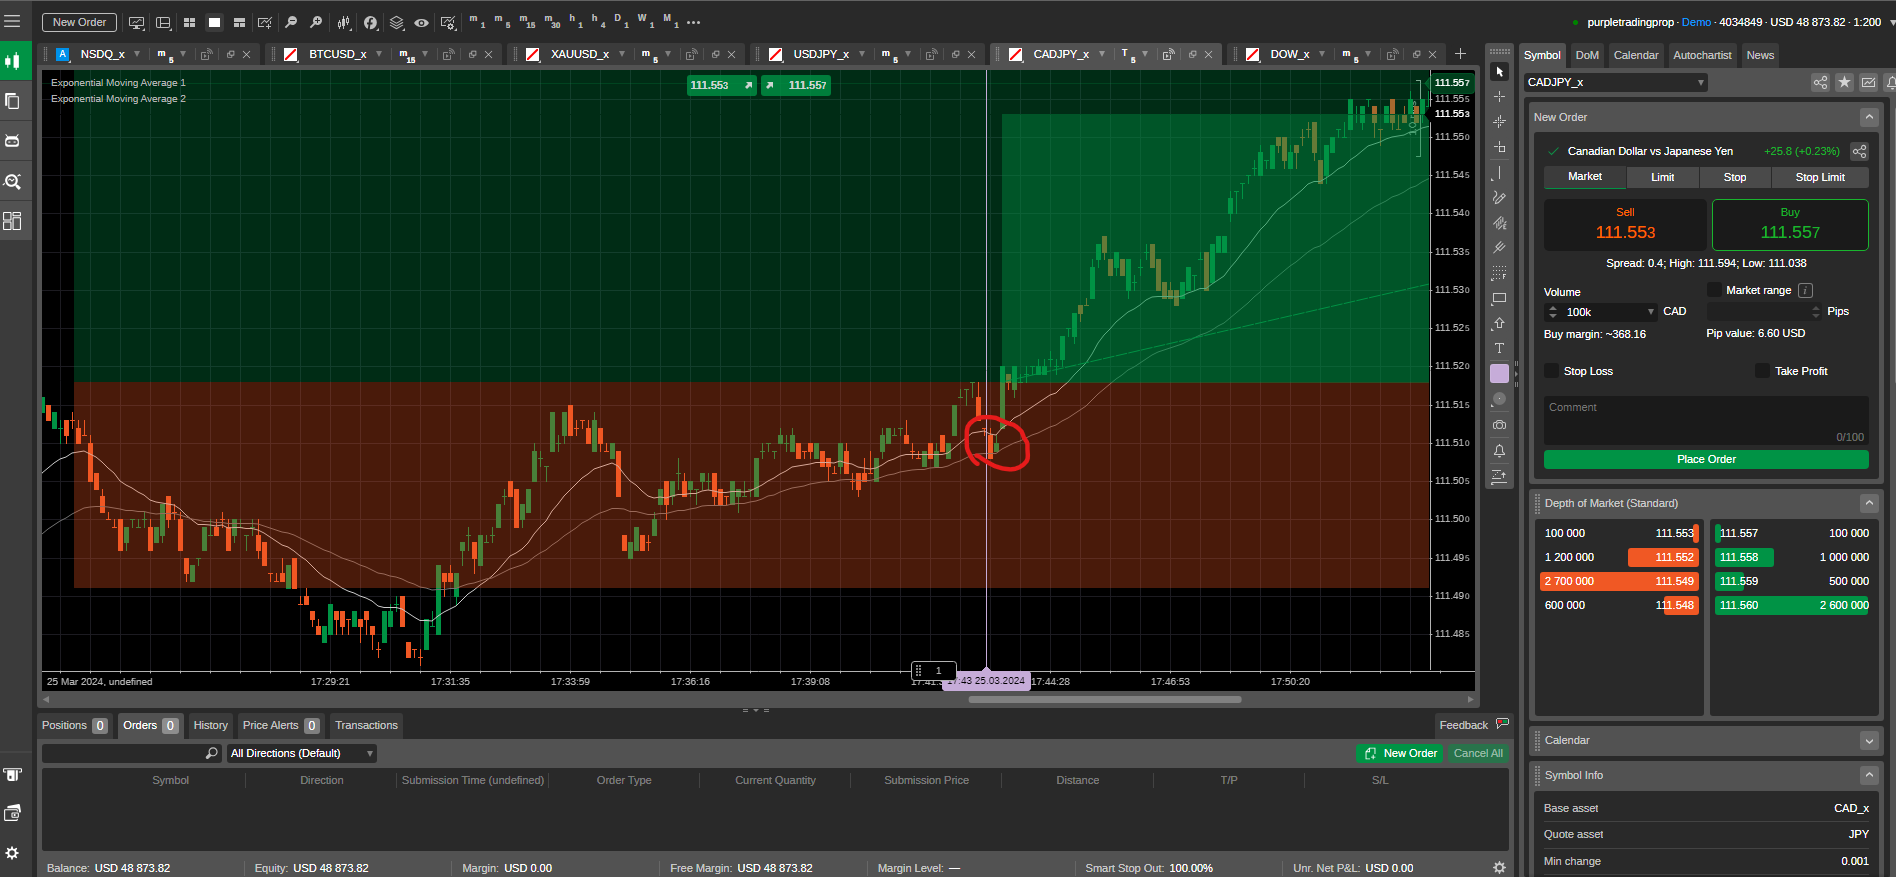Click the zoom in magnifier icon

click(x=316, y=22)
